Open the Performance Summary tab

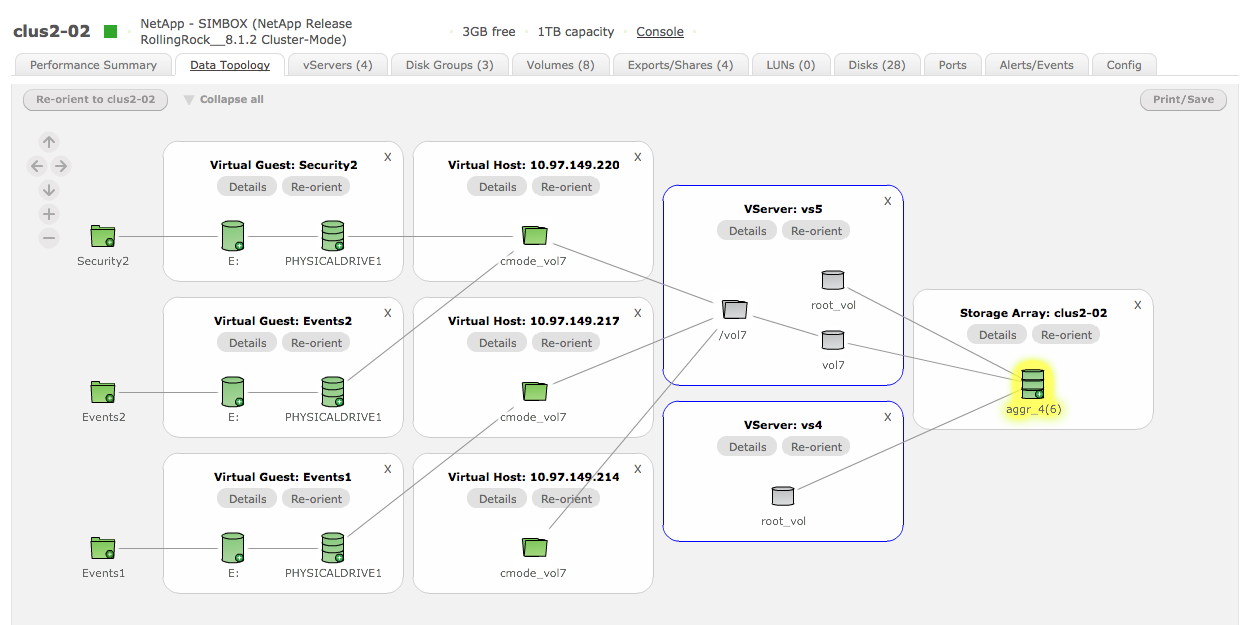[93, 65]
